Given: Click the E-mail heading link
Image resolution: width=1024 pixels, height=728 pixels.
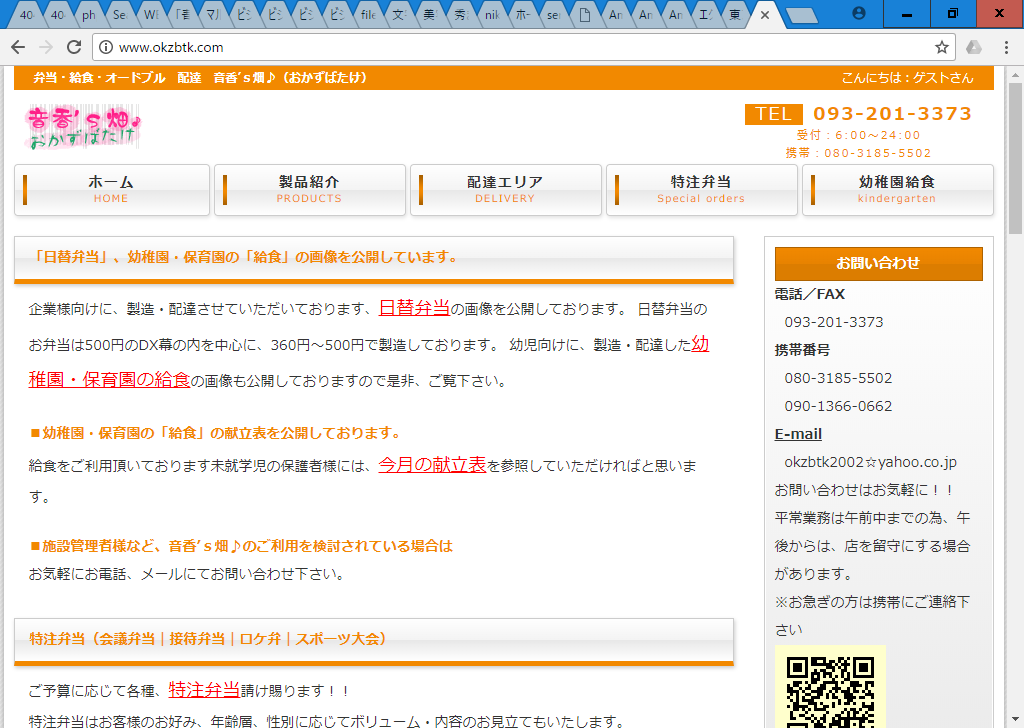Looking at the screenshot, I should [798, 434].
